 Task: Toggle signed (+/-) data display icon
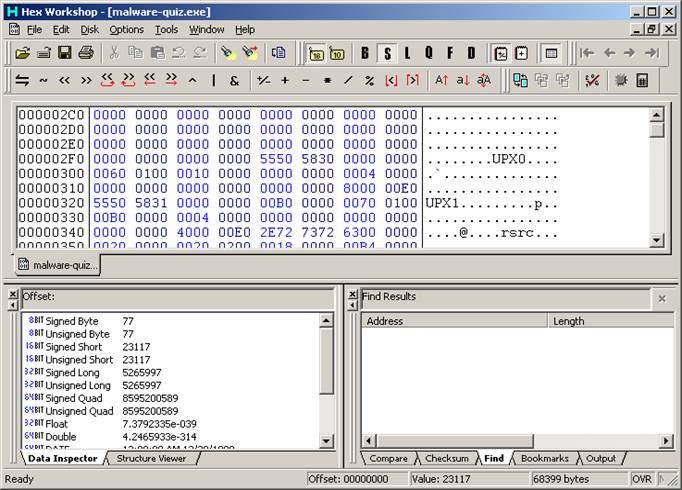[x=501, y=53]
